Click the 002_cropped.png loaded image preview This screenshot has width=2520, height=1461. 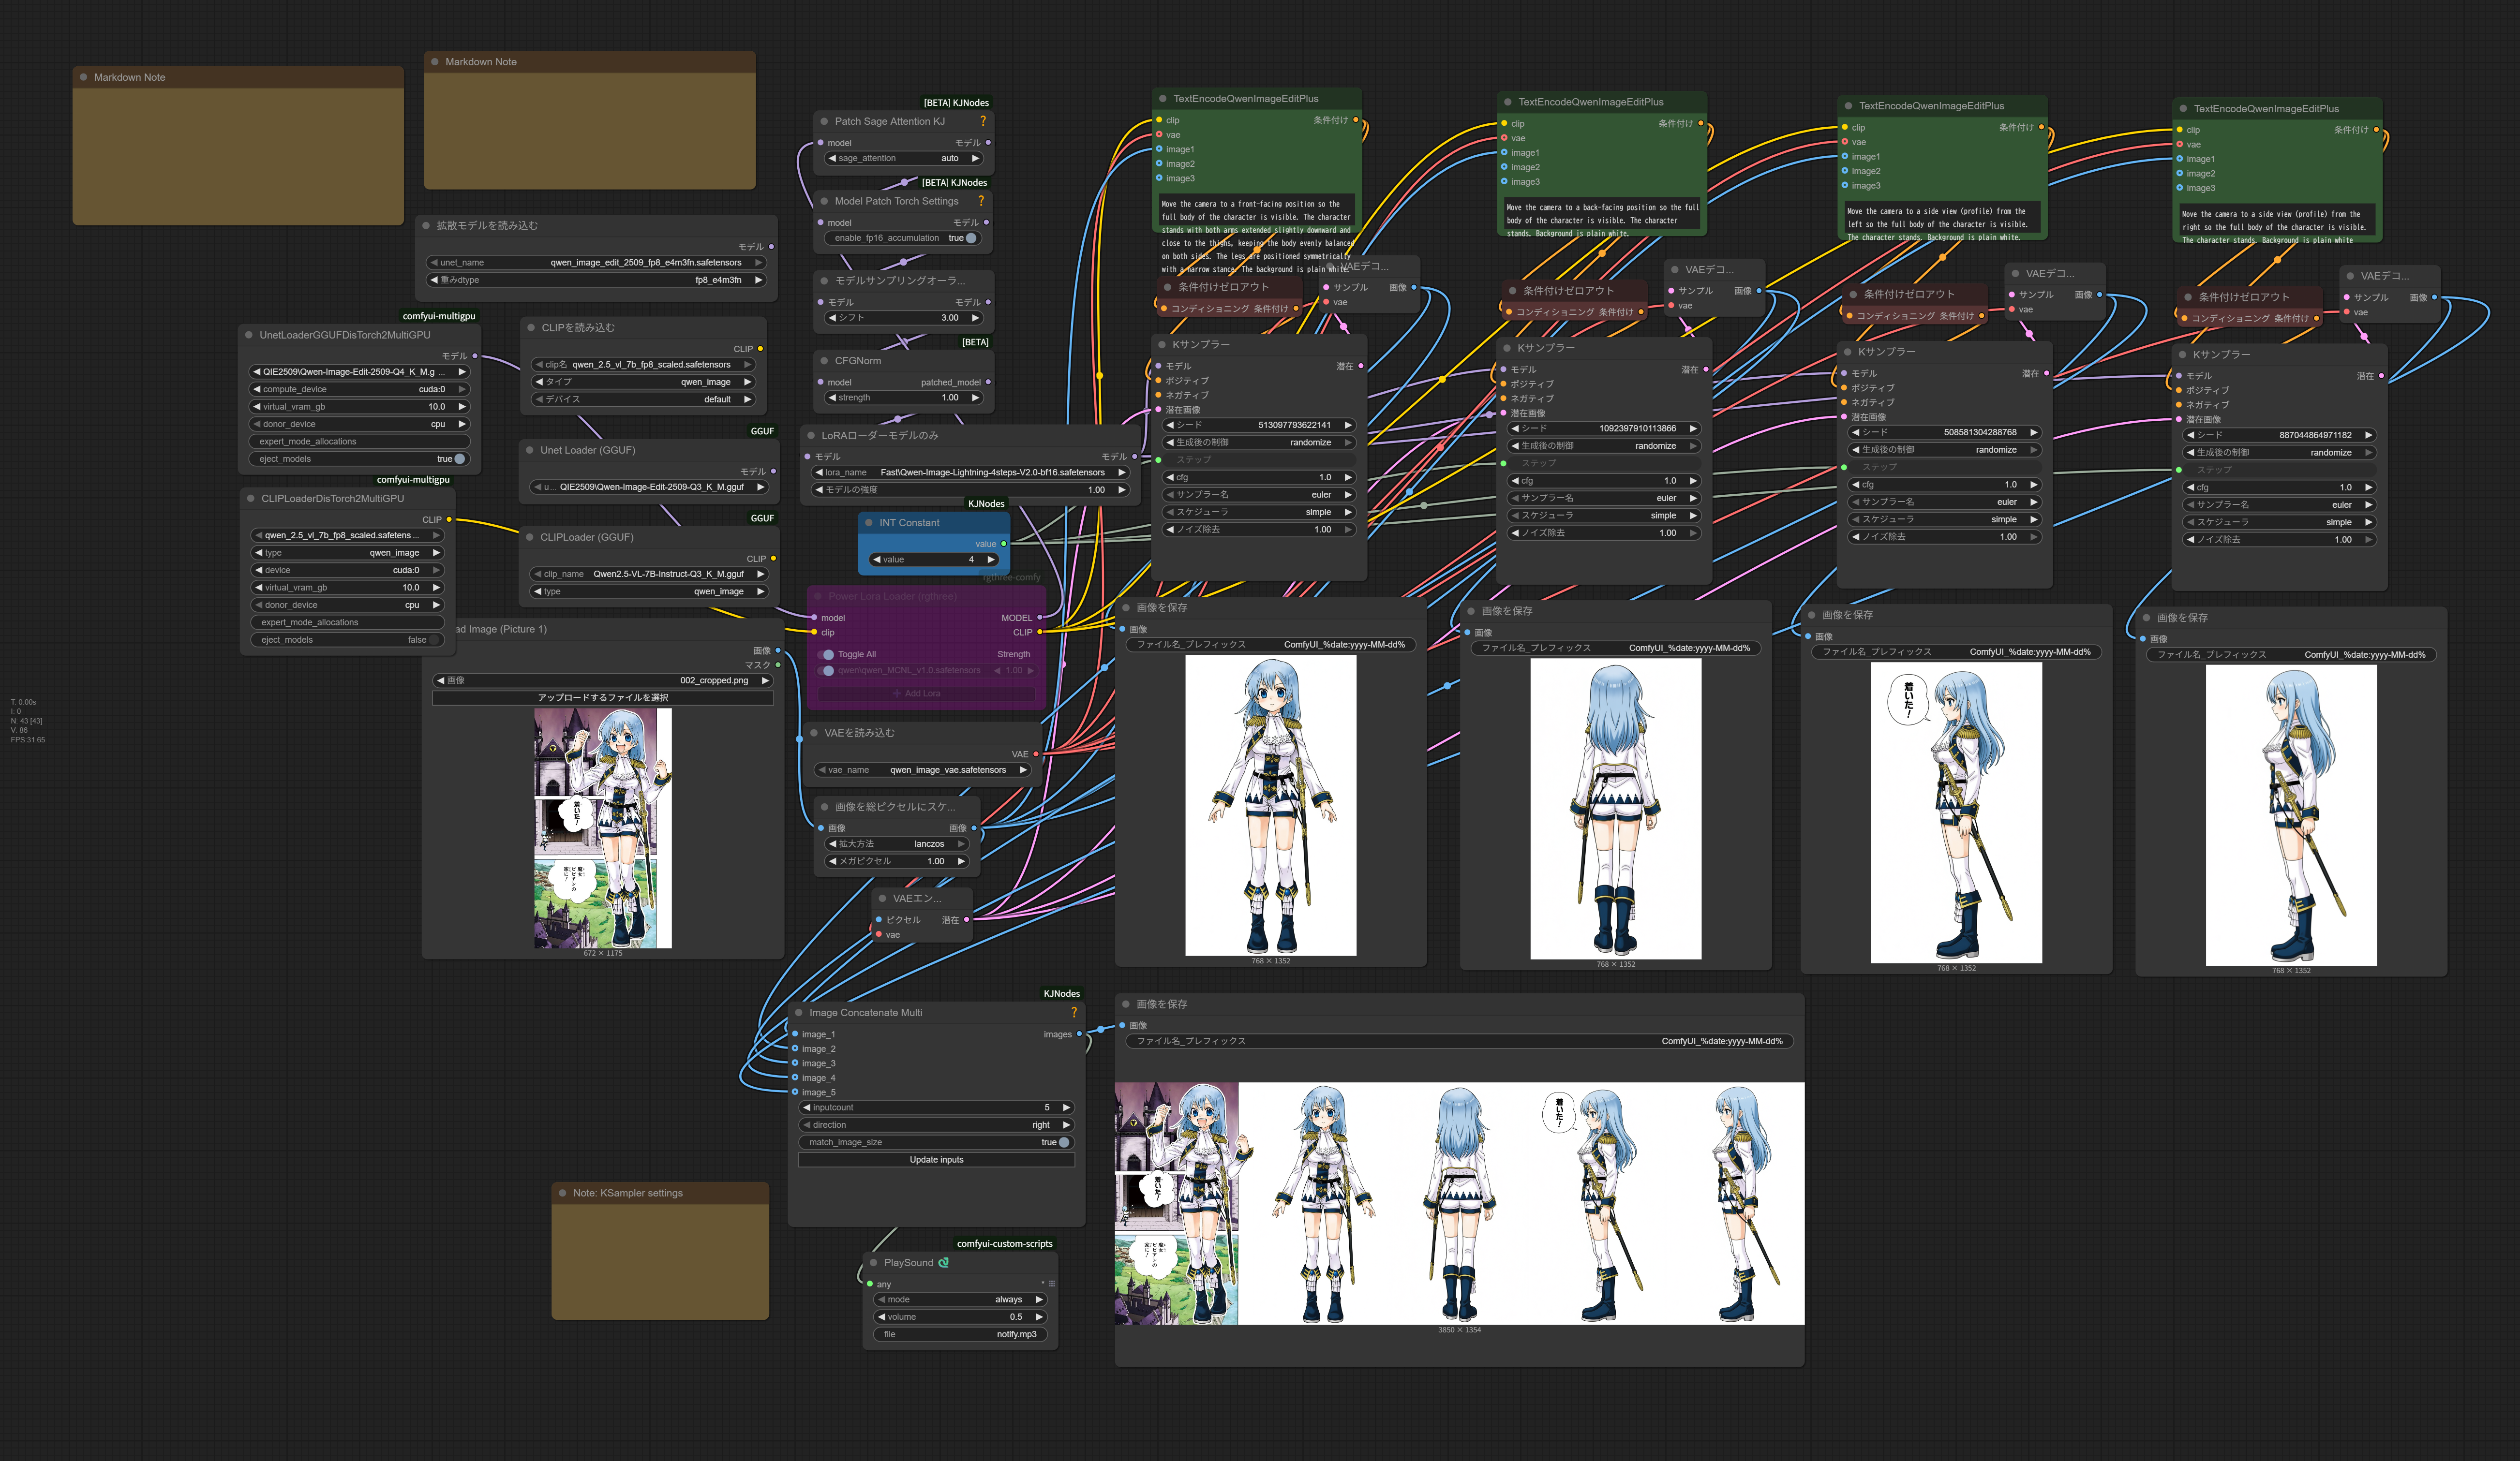pos(602,828)
